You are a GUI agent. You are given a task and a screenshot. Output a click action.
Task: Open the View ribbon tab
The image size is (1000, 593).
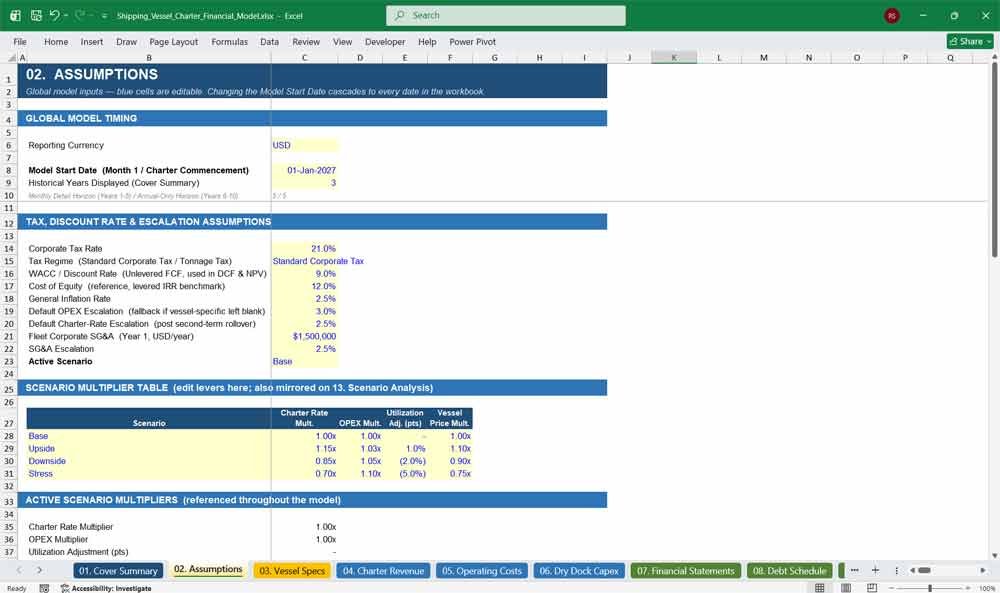(x=342, y=41)
